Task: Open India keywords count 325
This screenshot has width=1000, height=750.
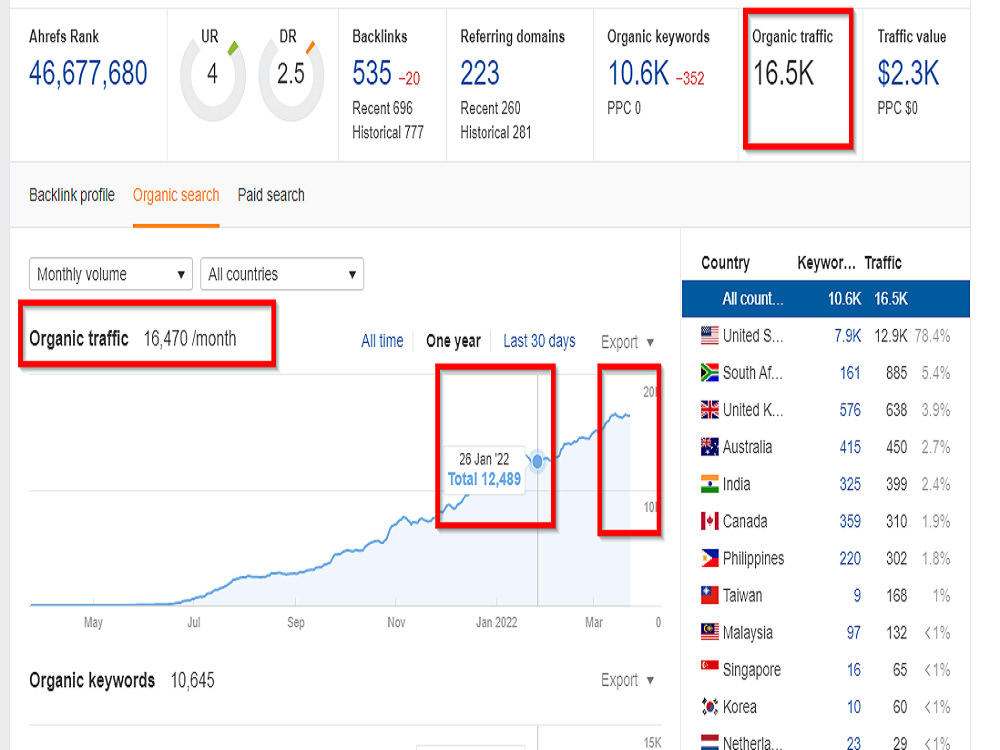Action: click(x=850, y=485)
